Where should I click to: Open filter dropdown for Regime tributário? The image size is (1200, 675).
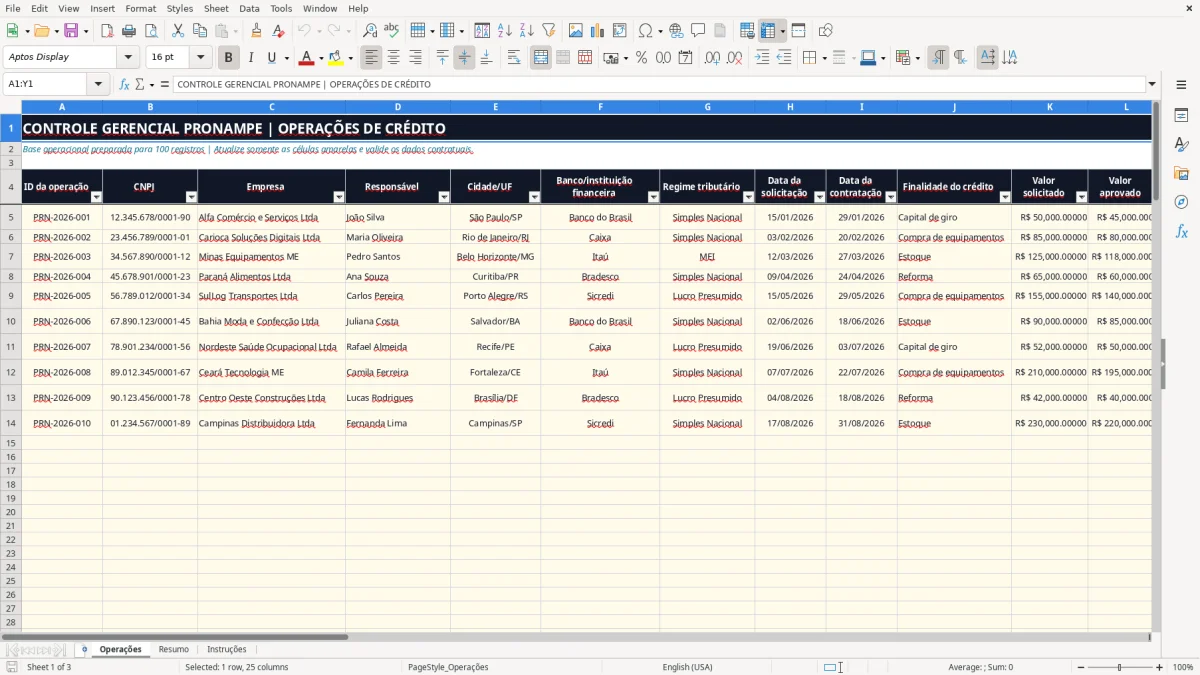[747, 197]
